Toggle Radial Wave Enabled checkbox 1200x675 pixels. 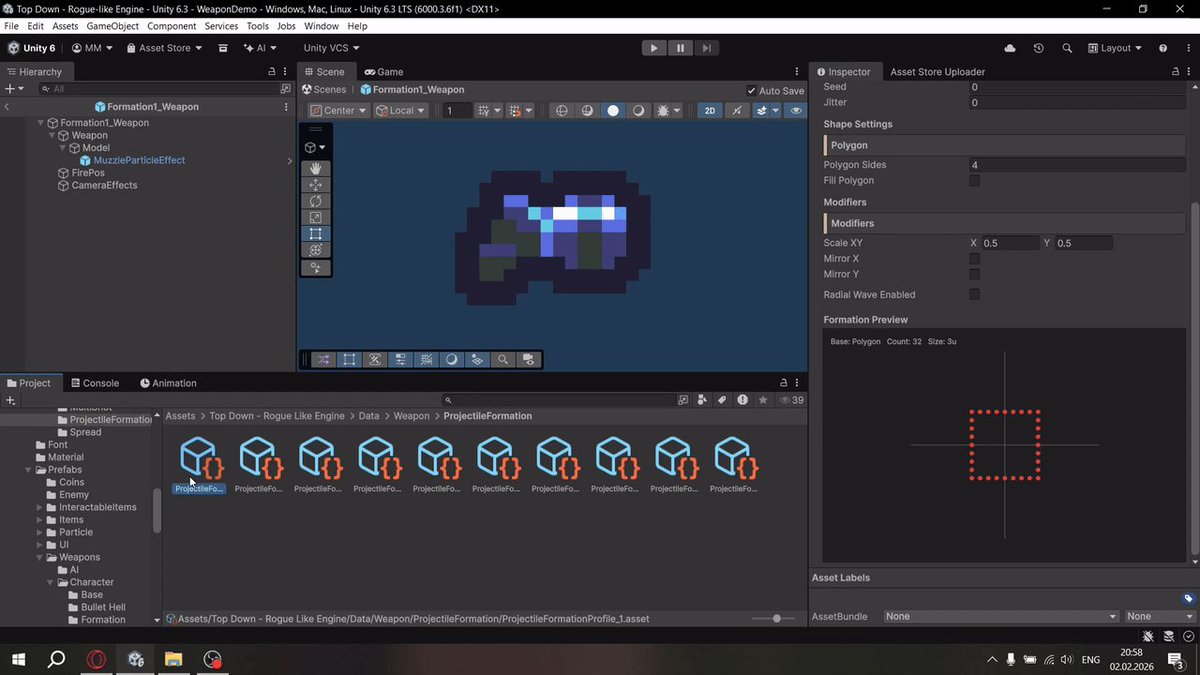coord(975,295)
